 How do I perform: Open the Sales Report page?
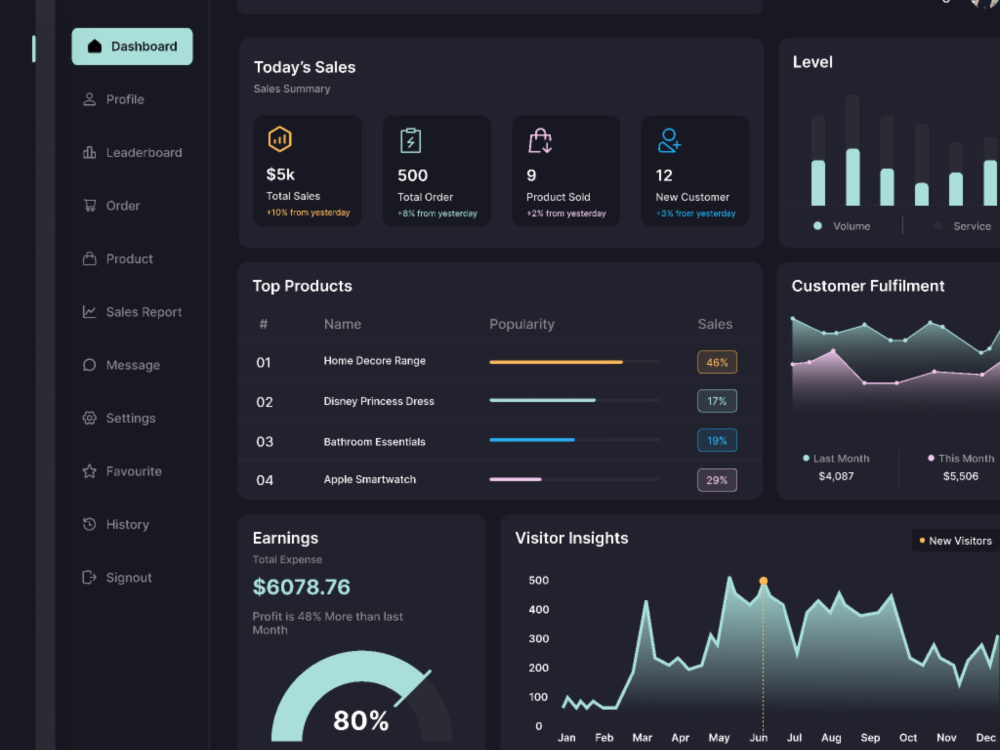143,312
